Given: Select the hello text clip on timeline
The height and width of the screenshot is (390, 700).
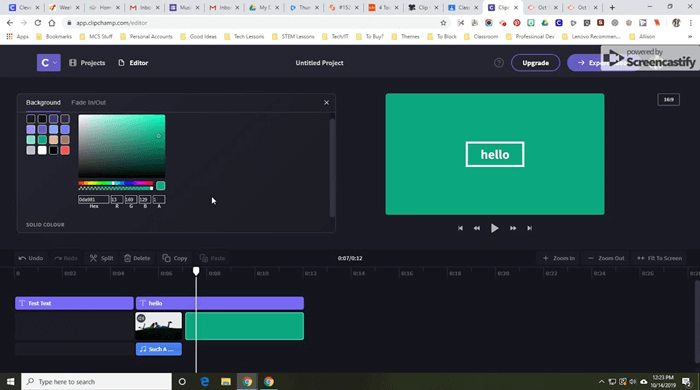Looking at the screenshot, I should 220,303.
